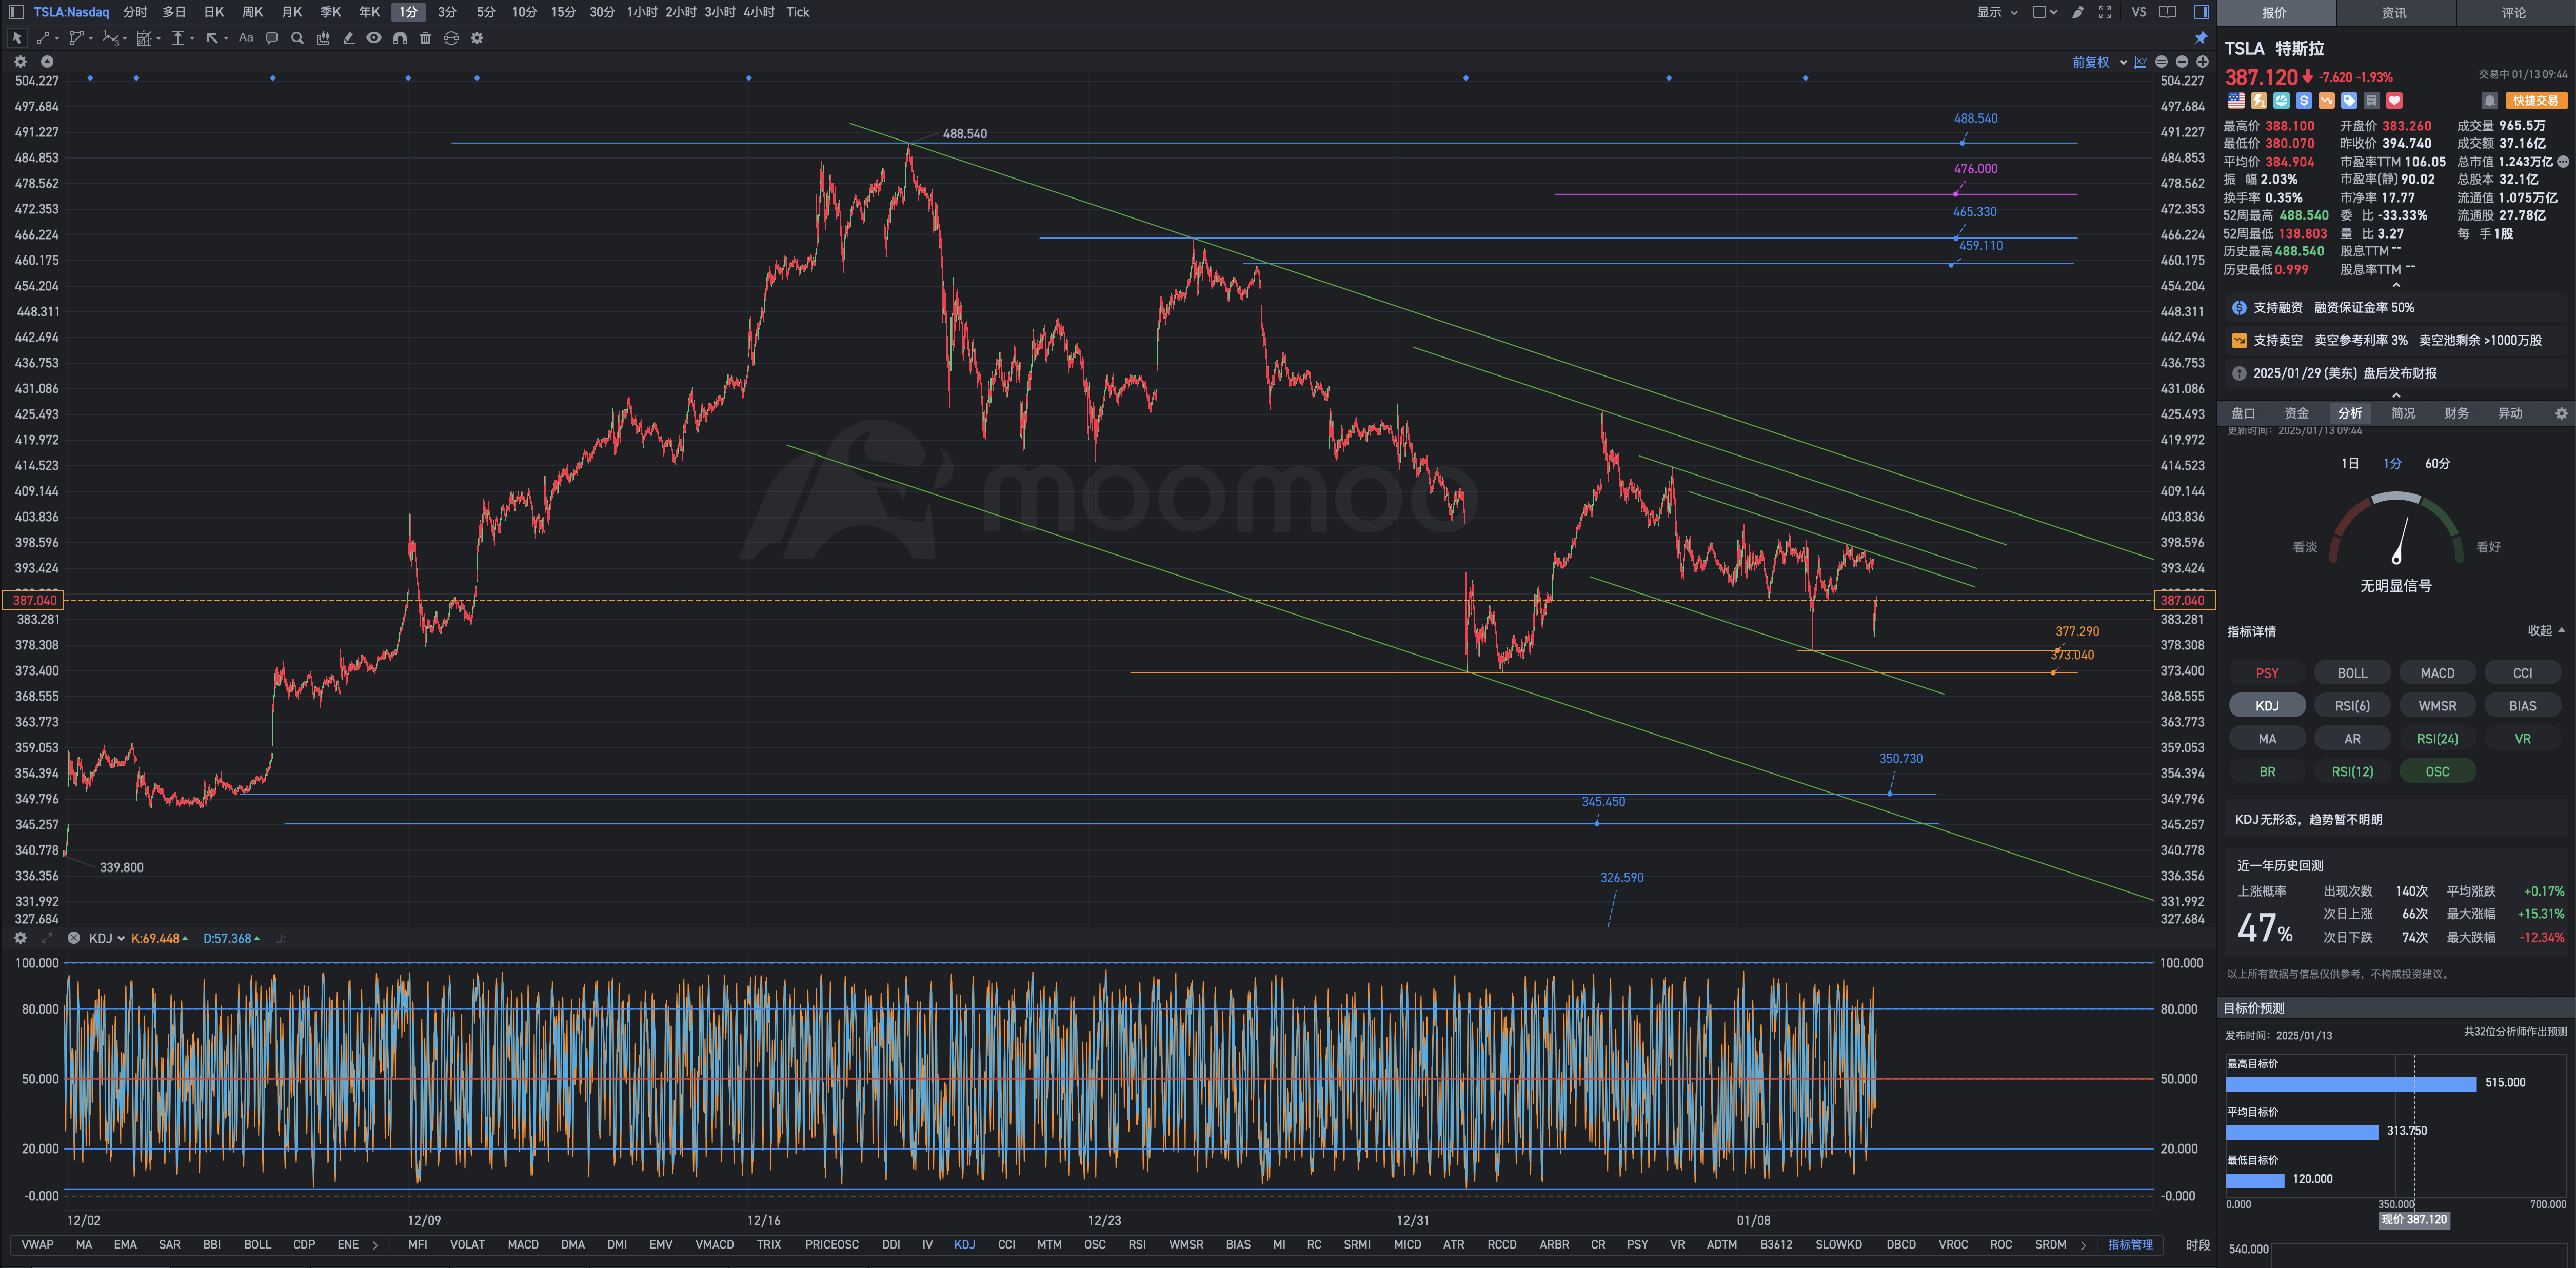Click the sync drawings icon
The image size is (2576, 1268).
click(451, 38)
